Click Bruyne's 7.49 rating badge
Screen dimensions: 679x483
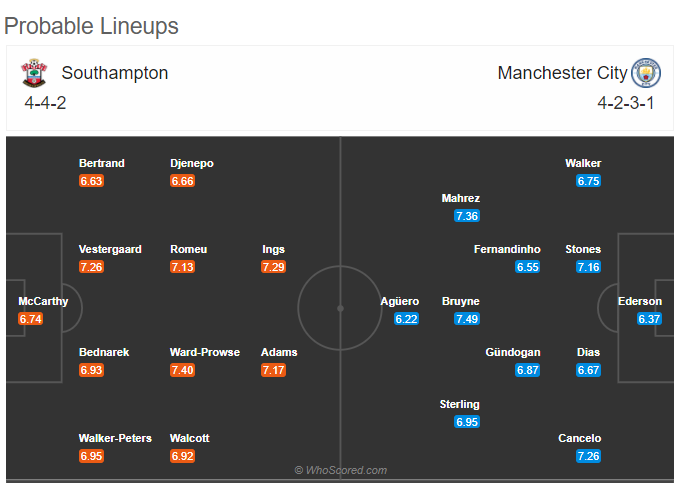(x=467, y=319)
